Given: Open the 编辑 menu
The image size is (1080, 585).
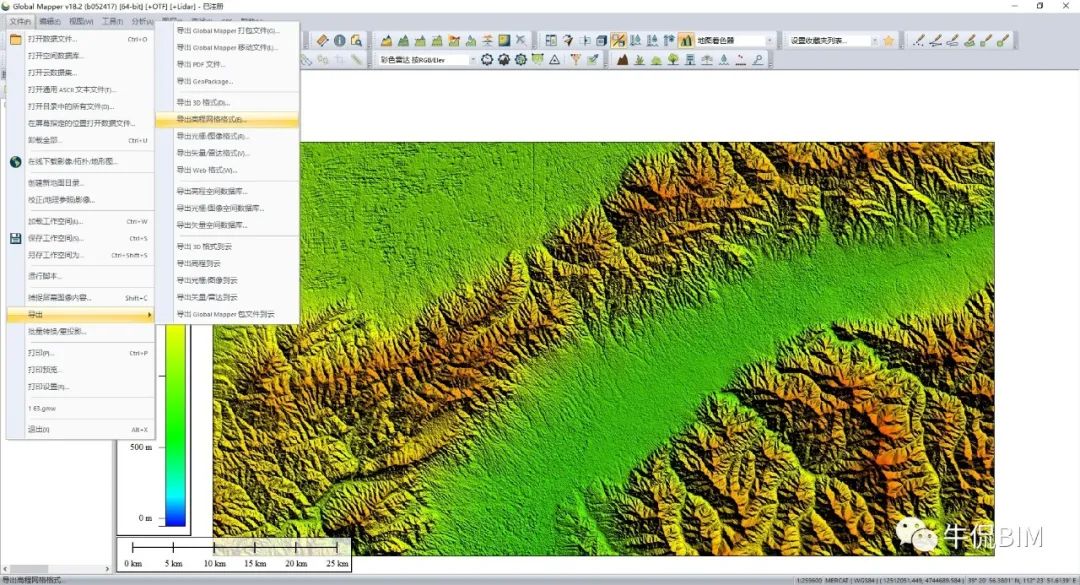Looking at the screenshot, I should click(50, 21).
